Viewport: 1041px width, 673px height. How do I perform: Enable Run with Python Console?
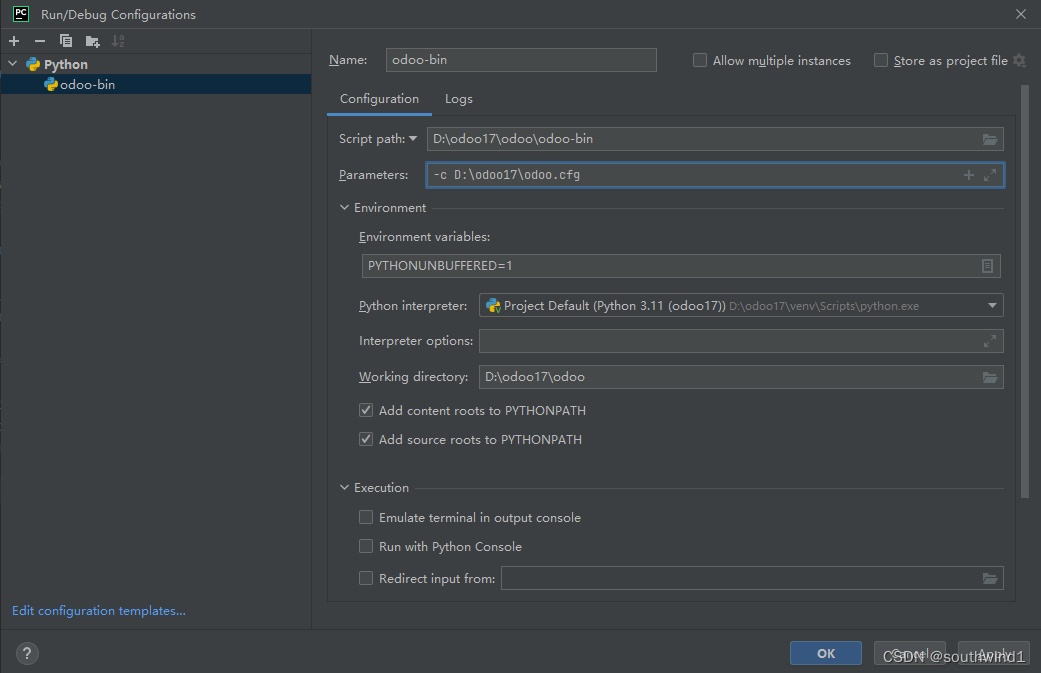(x=366, y=546)
